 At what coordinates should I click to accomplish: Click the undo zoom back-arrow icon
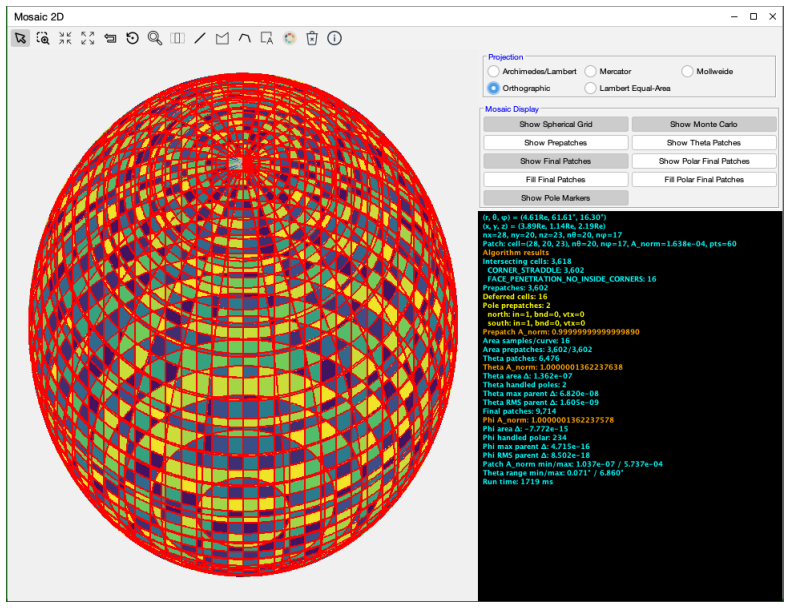pos(110,38)
